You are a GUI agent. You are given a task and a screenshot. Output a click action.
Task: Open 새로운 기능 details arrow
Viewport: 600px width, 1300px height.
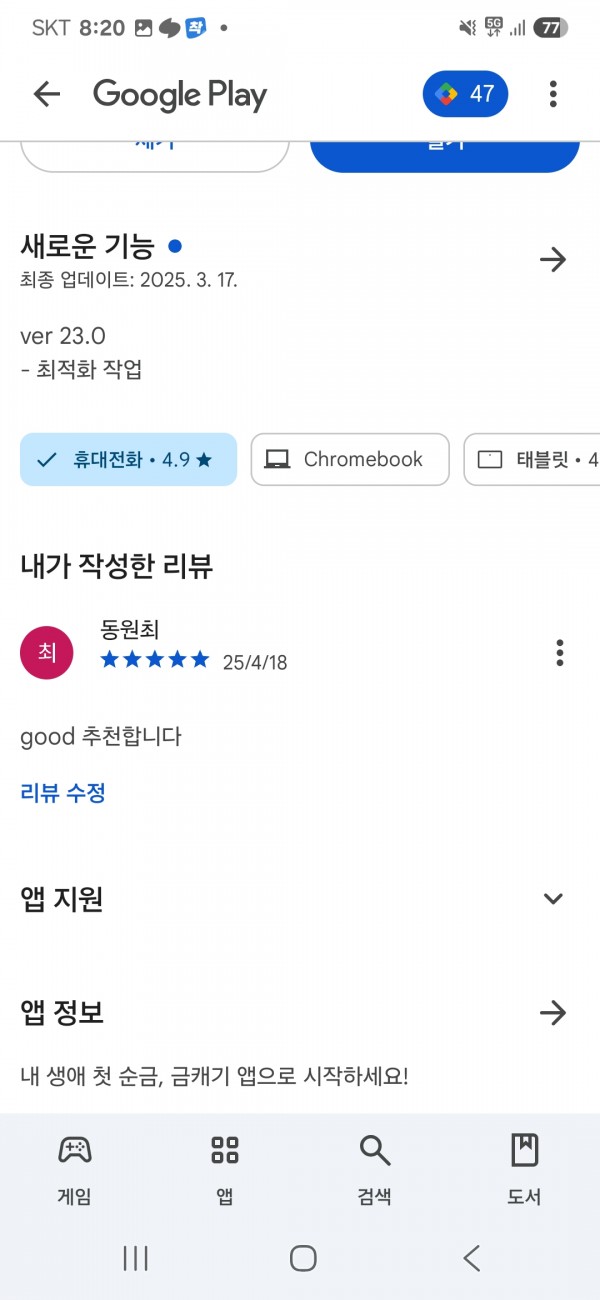click(x=553, y=260)
